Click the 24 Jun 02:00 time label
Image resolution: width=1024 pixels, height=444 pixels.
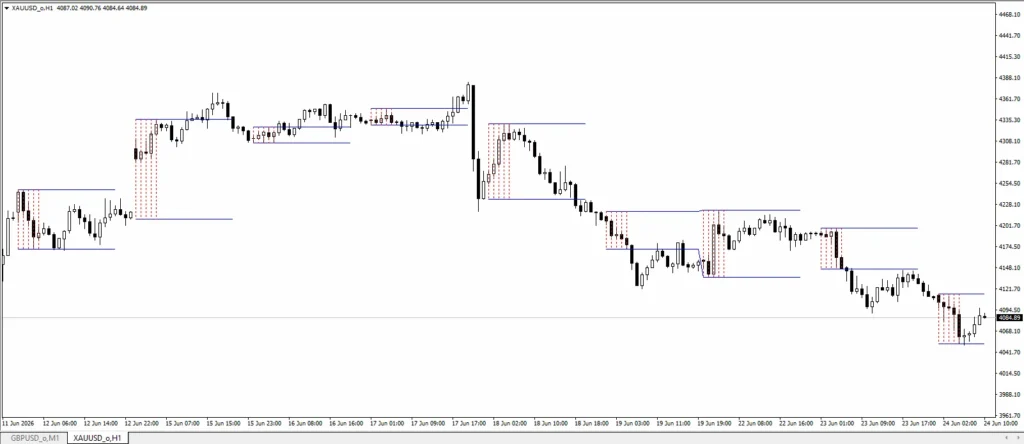click(961, 423)
